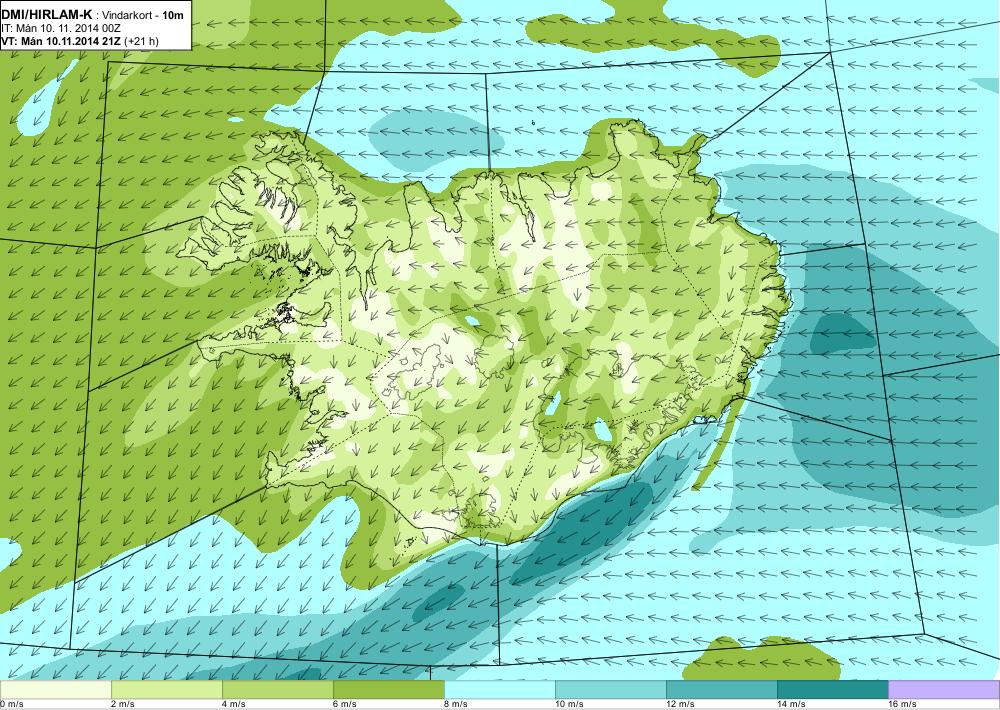The height and width of the screenshot is (710, 1000).
Task: Click the '14 m/s' legend label
Action: pyautogui.click(x=791, y=704)
